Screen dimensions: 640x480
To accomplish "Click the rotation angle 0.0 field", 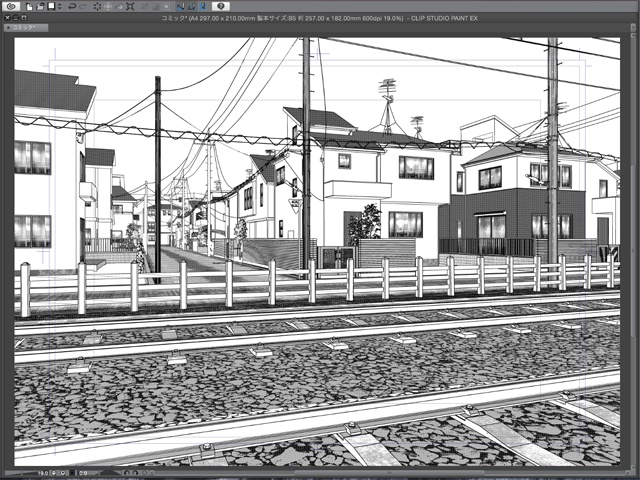I will (83, 473).
